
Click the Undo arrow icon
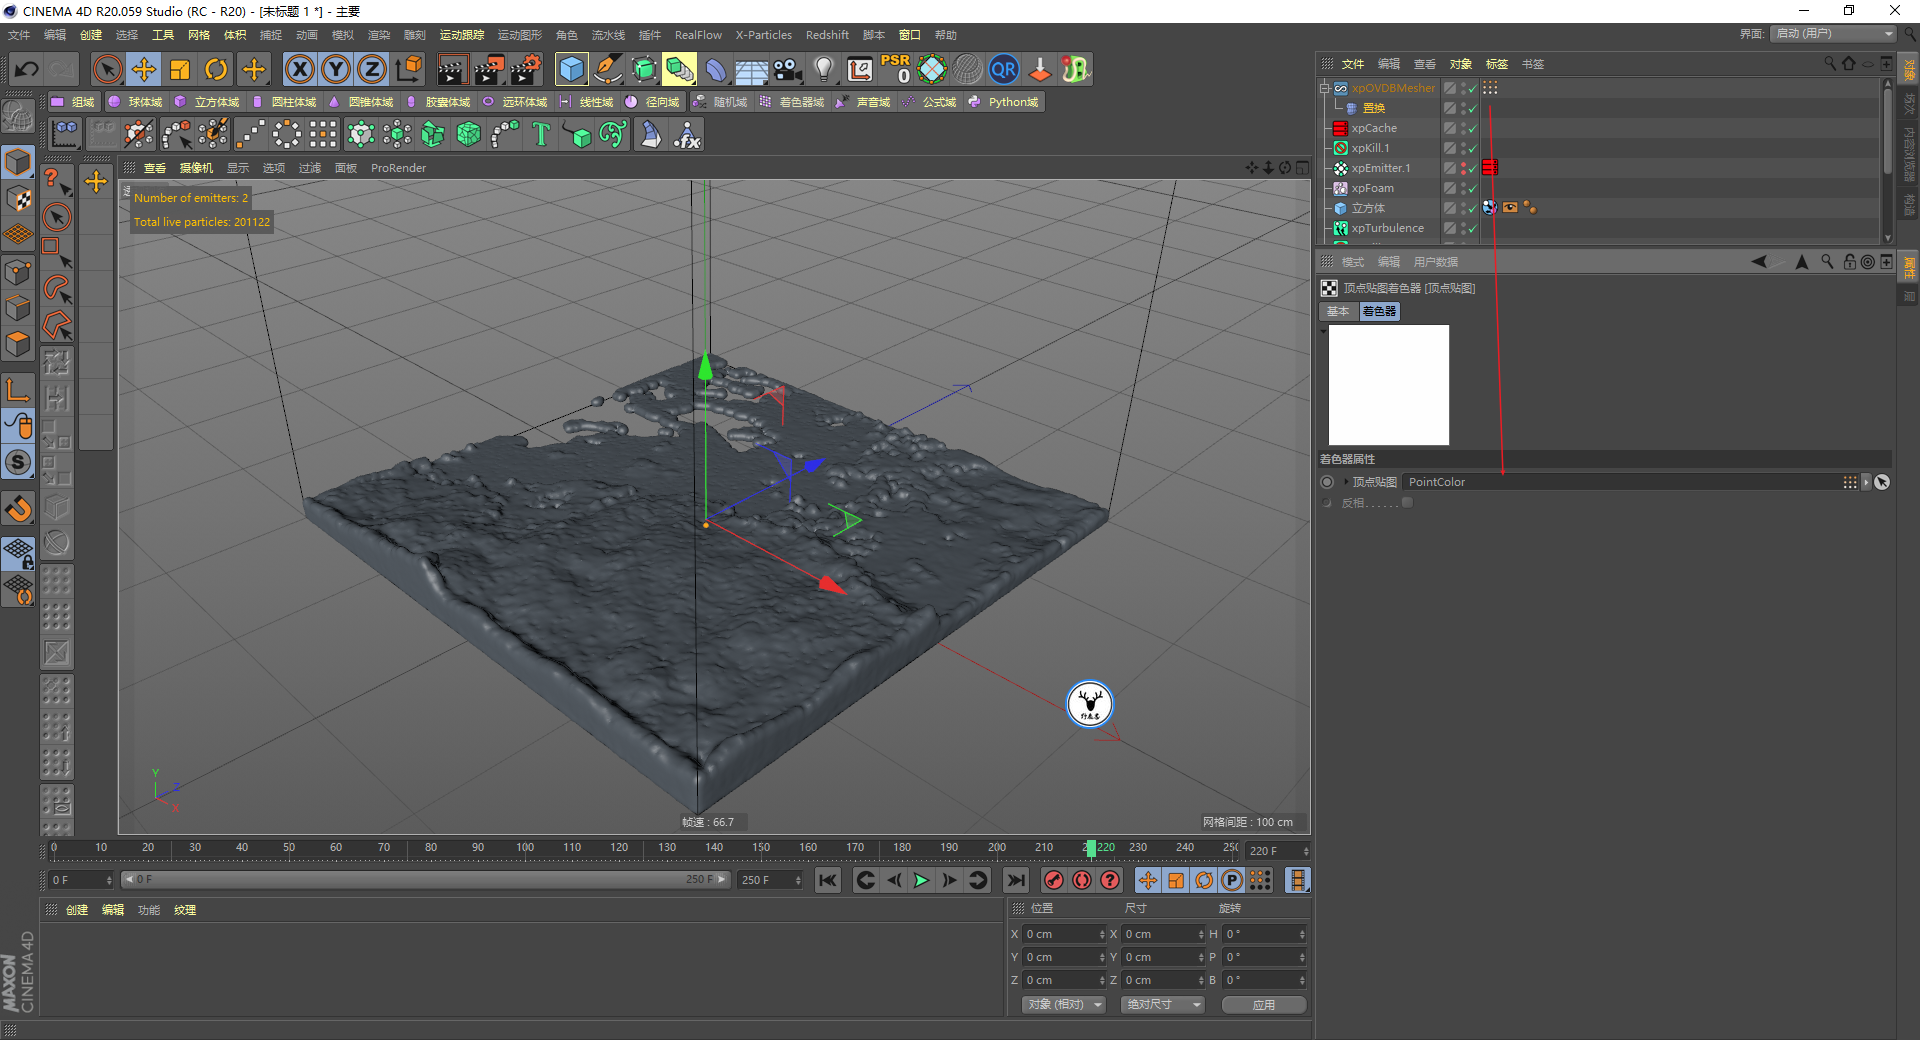click(x=27, y=69)
